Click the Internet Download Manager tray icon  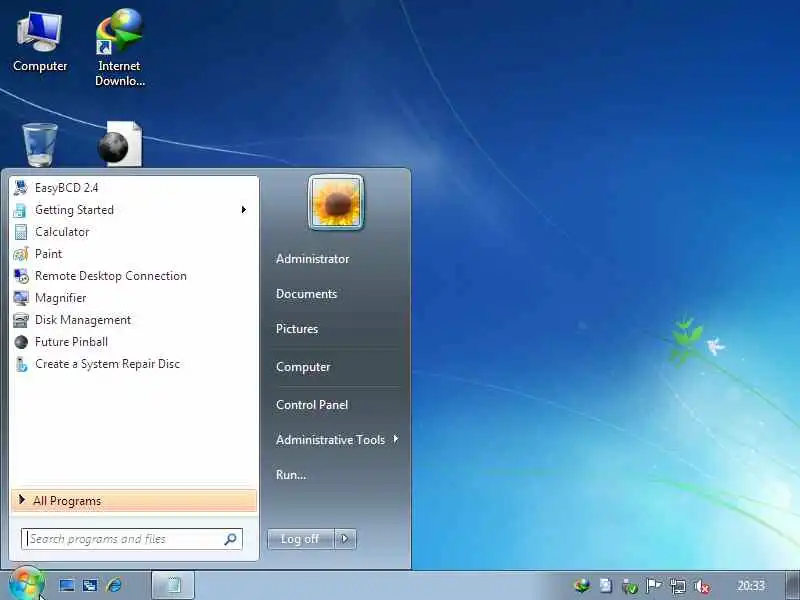(x=582, y=586)
